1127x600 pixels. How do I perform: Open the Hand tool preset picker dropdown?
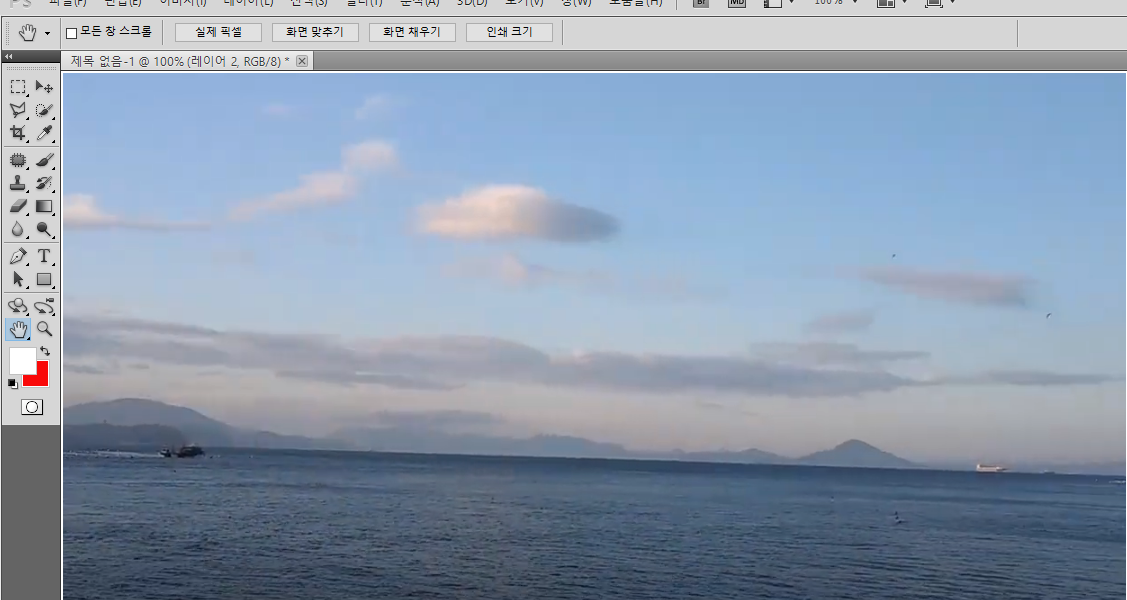tap(47, 34)
